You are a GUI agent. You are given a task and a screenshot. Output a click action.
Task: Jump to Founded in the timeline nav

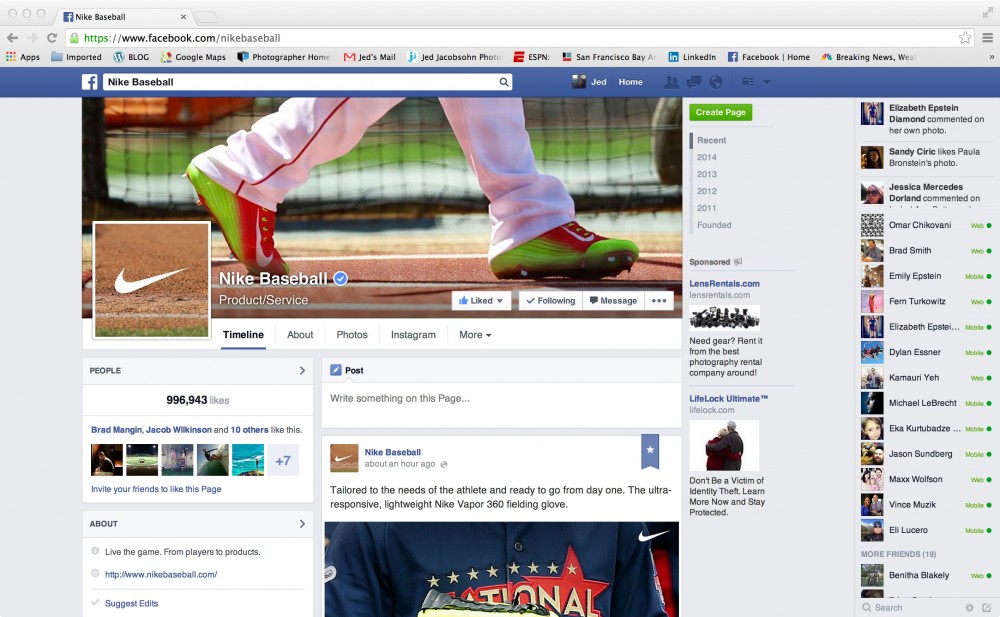[714, 225]
